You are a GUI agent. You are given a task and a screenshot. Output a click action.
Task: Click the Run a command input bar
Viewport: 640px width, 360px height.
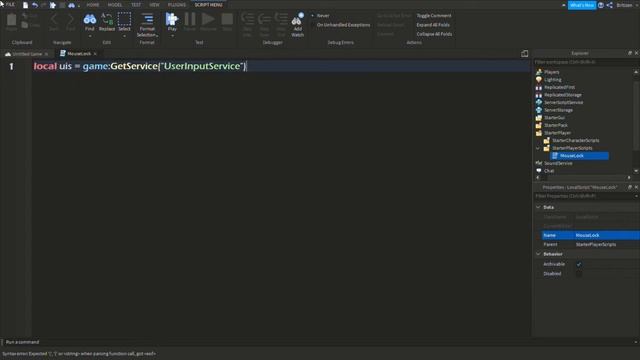(318, 342)
